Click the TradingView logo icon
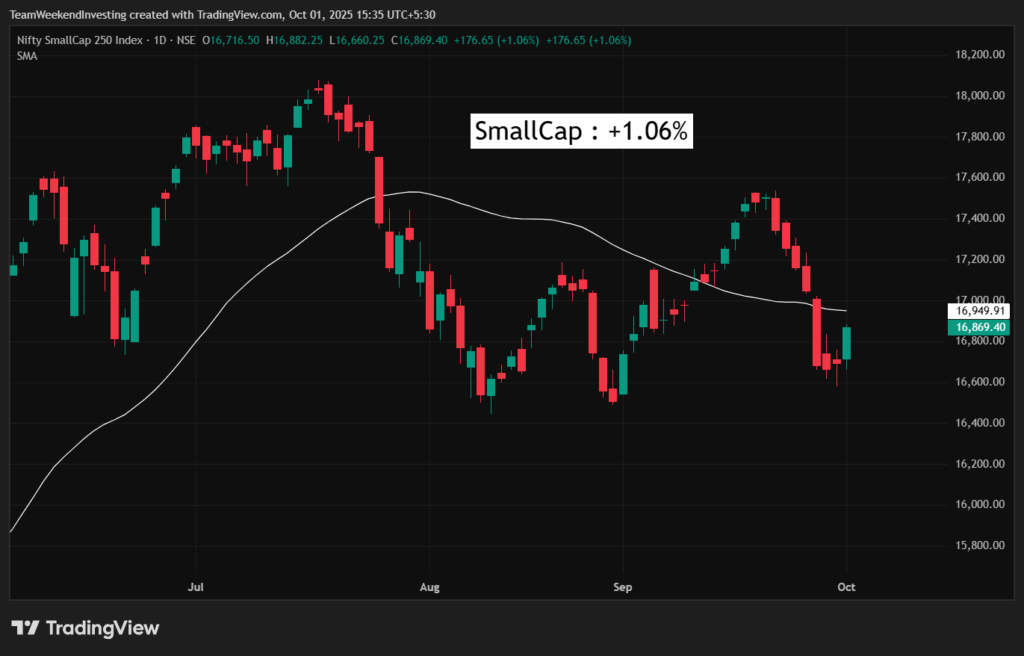1024x656 pixels. point(25,628)
